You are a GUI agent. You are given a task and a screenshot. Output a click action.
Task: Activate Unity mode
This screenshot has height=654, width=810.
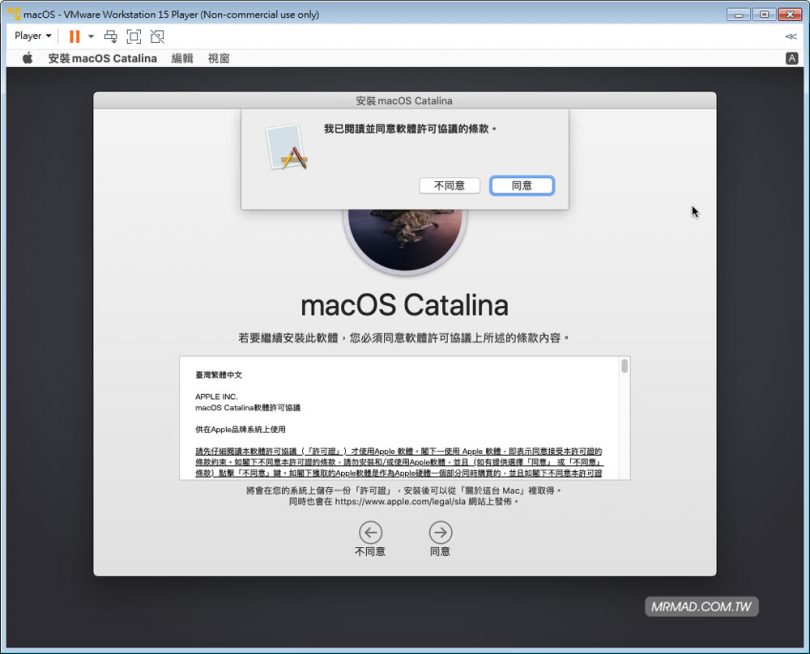tap(157, 36)
